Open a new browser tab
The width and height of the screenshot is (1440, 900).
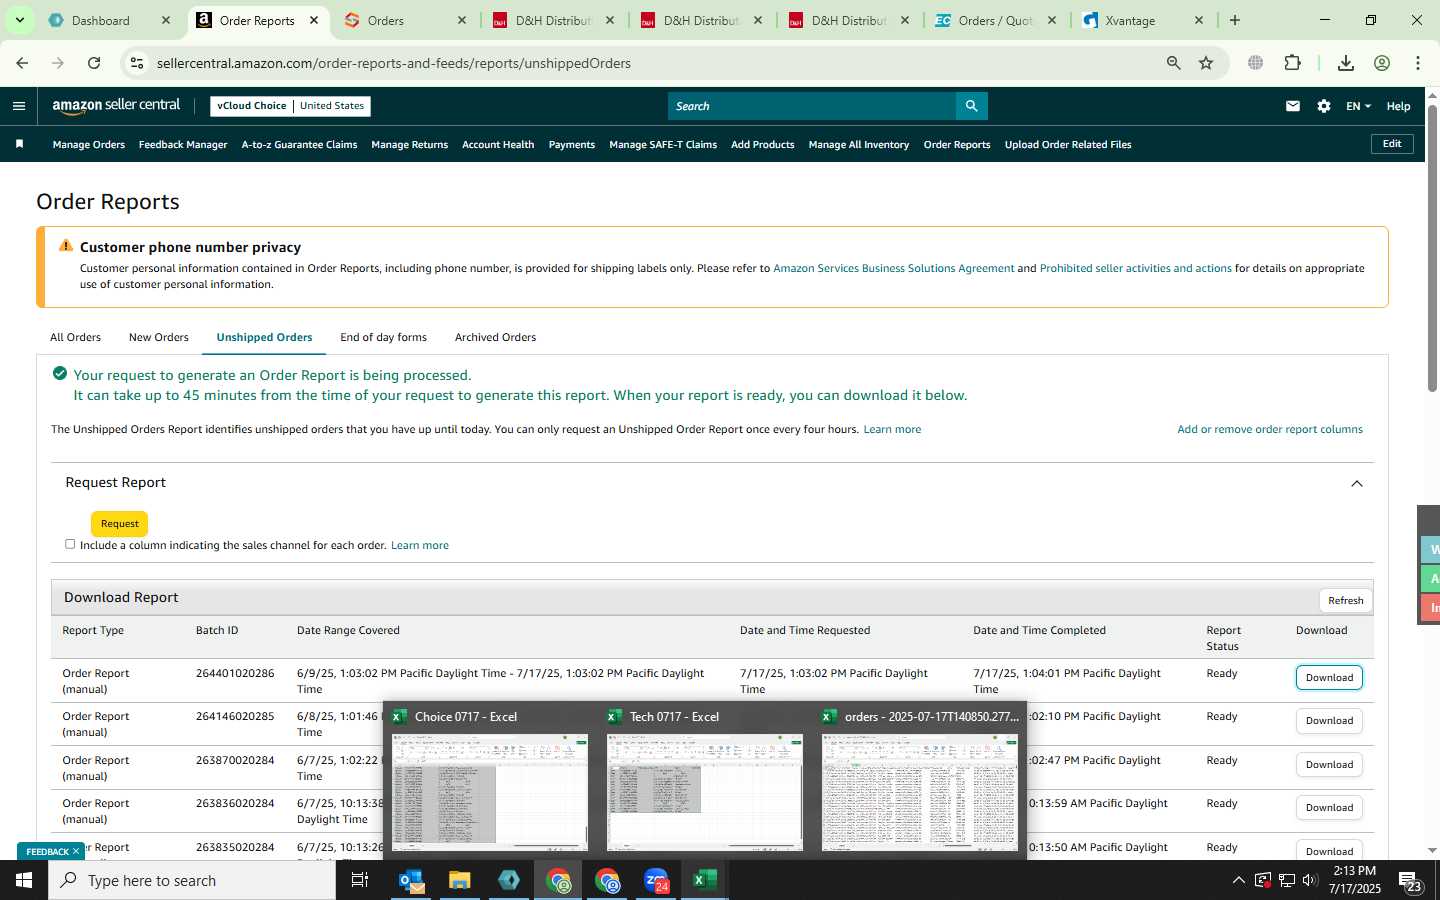(x=1235, y=20)
